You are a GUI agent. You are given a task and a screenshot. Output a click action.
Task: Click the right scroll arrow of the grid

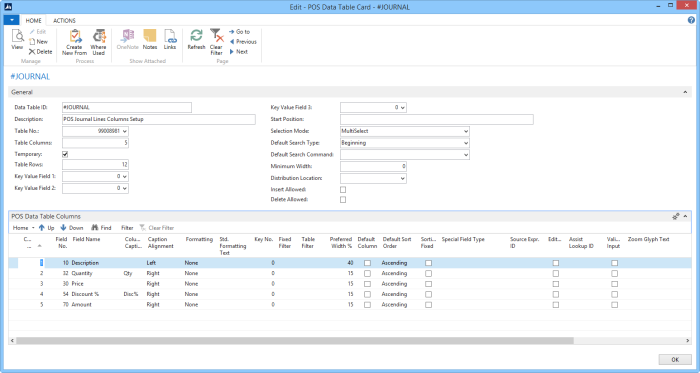coord(688,340)
